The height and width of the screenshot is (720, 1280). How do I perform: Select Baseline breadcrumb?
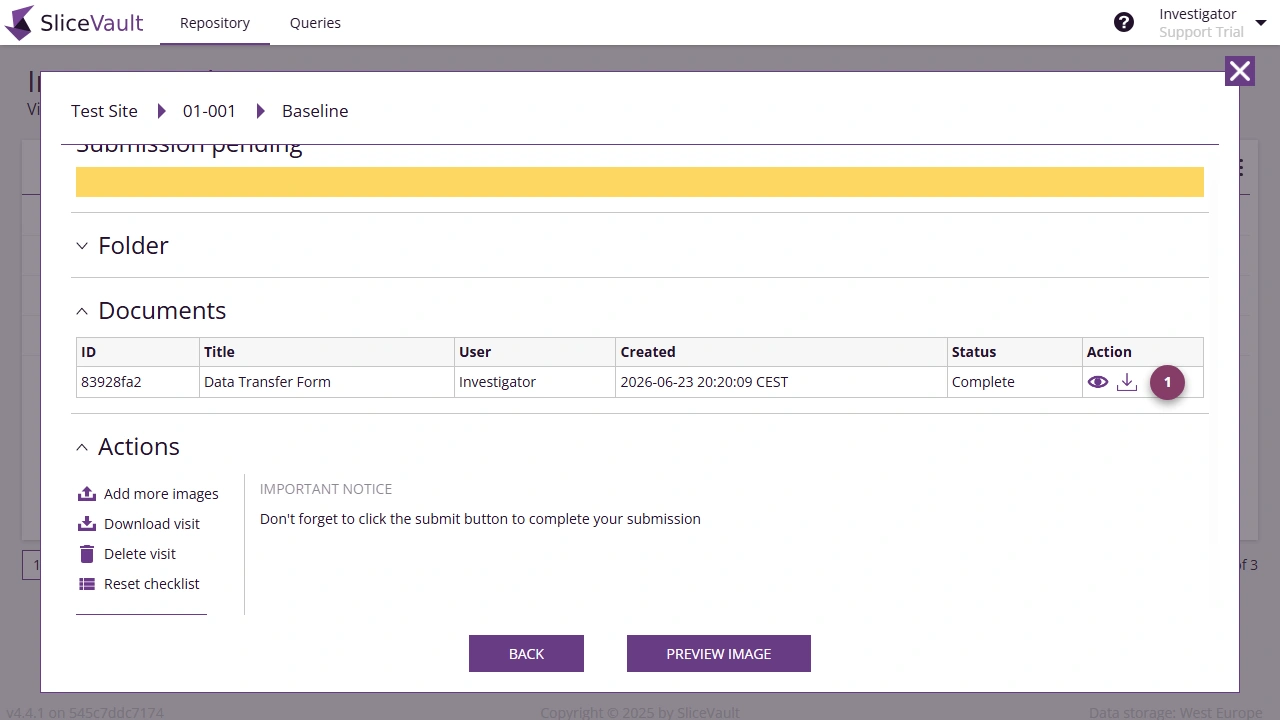pyautogui.click(x=315, y=111)
